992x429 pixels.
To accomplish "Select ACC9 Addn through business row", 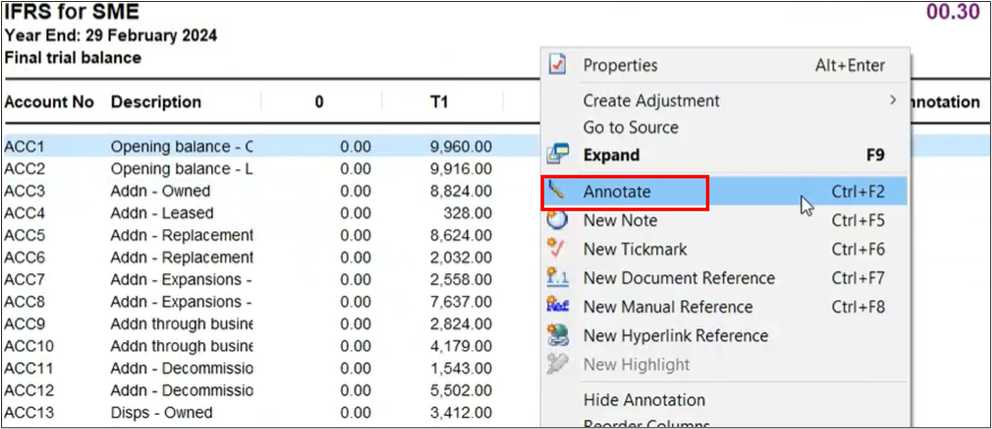I will tap(181, 324).
